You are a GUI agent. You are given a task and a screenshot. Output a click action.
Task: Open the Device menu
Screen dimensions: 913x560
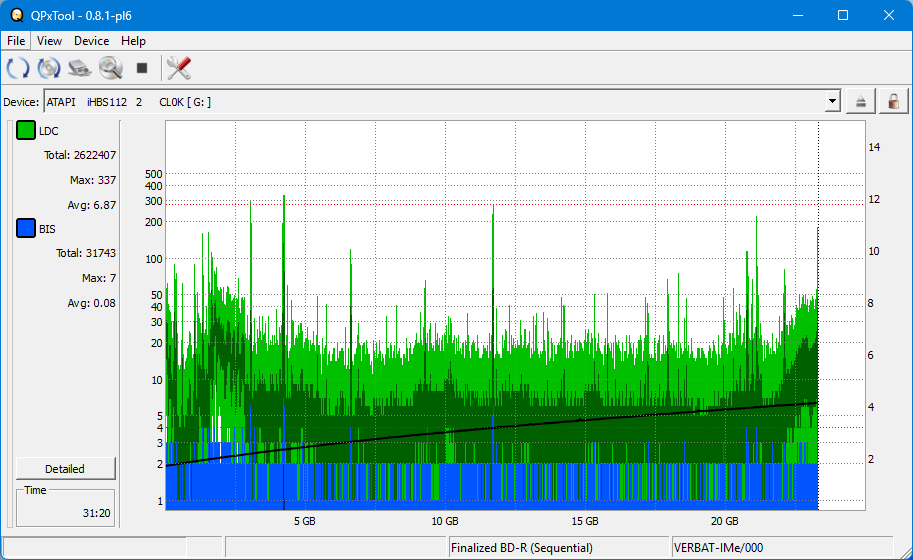(91, 41)
